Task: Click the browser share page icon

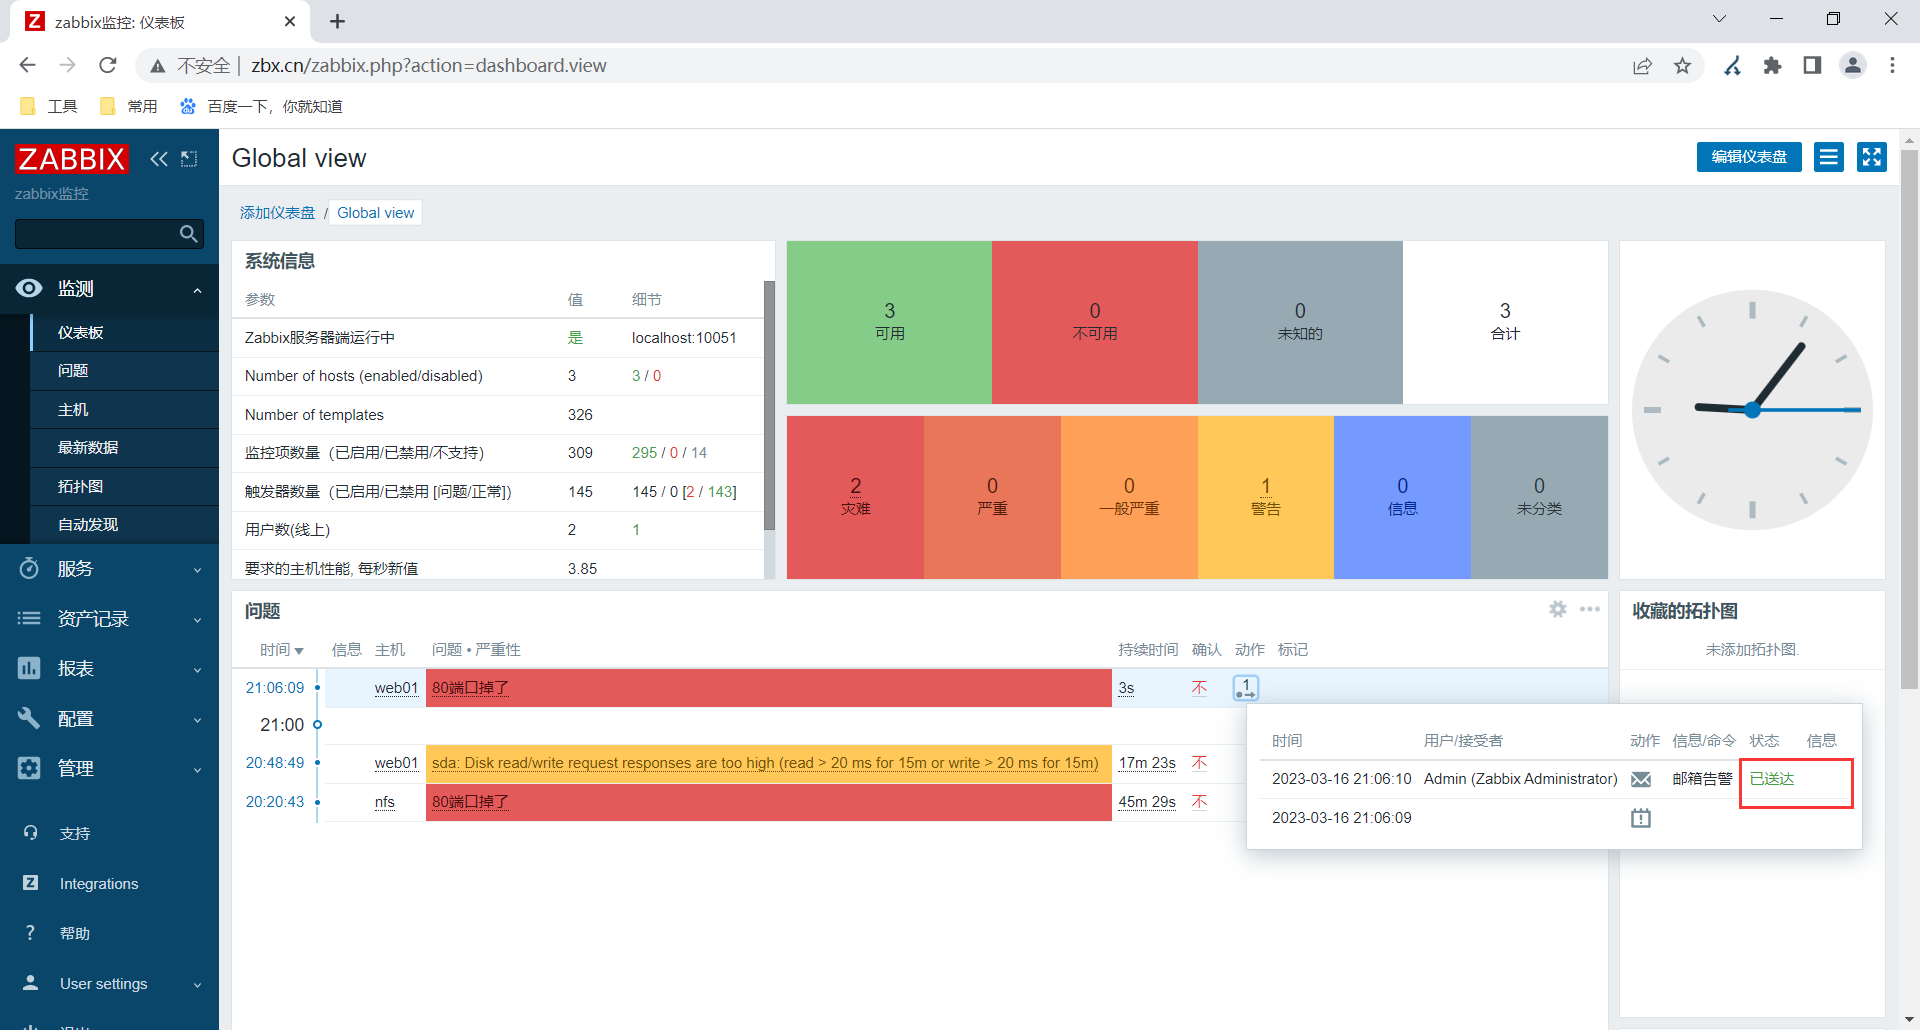Action: point(1642,66)
